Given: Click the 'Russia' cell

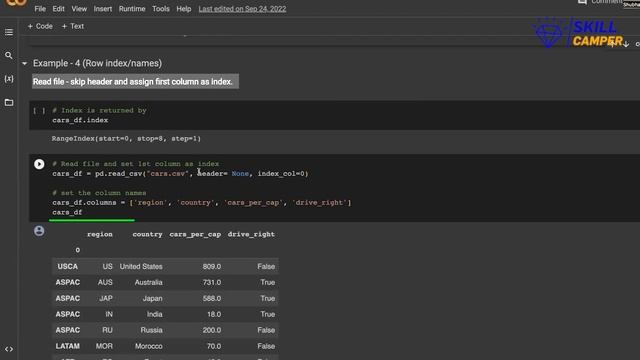Looking at the screenshot, I should 151,330.
